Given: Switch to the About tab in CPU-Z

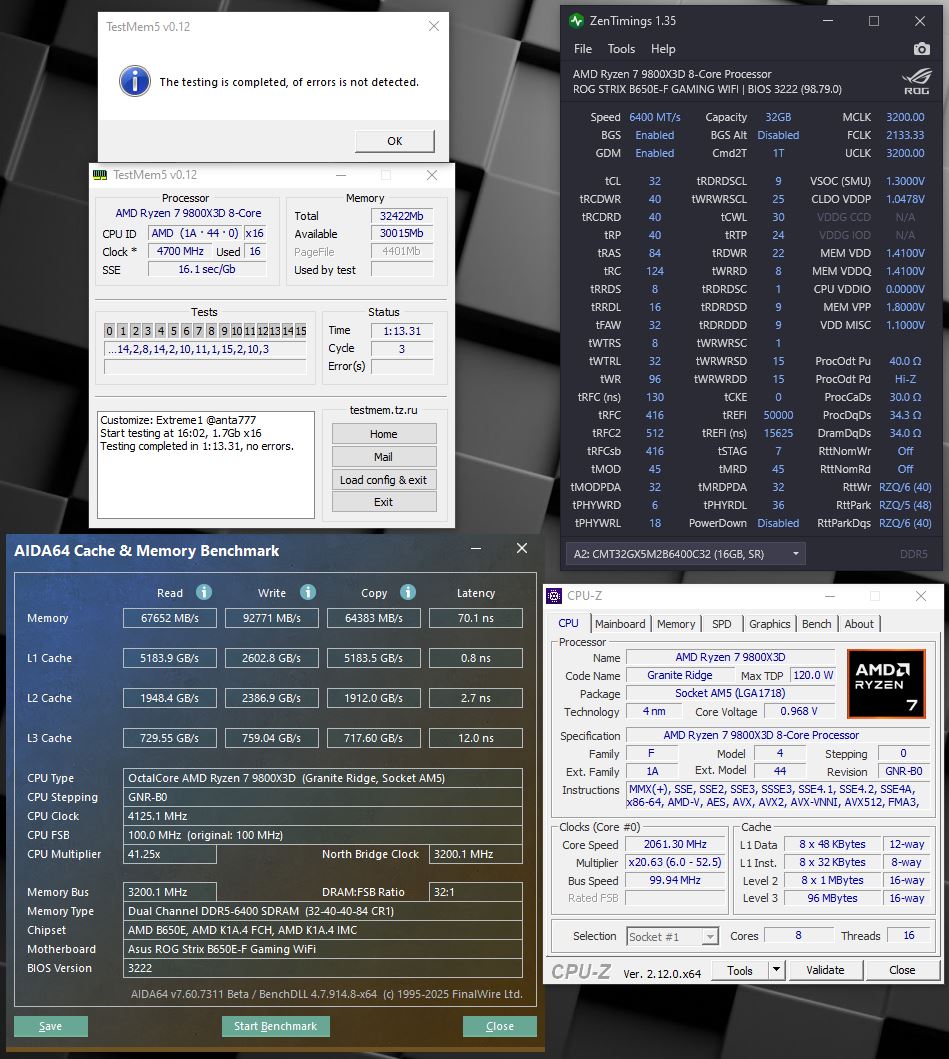Looking at the screenshot, I should point(859,624).
